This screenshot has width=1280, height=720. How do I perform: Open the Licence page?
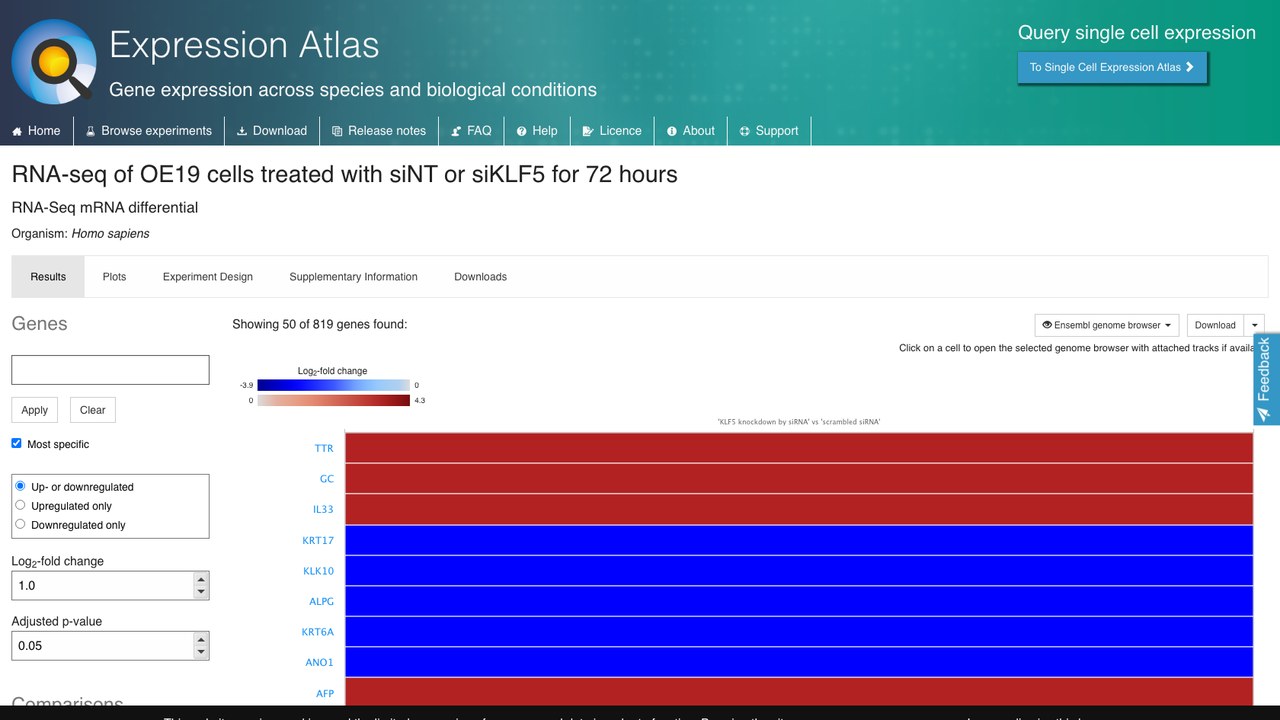click(x=612, y=131)
